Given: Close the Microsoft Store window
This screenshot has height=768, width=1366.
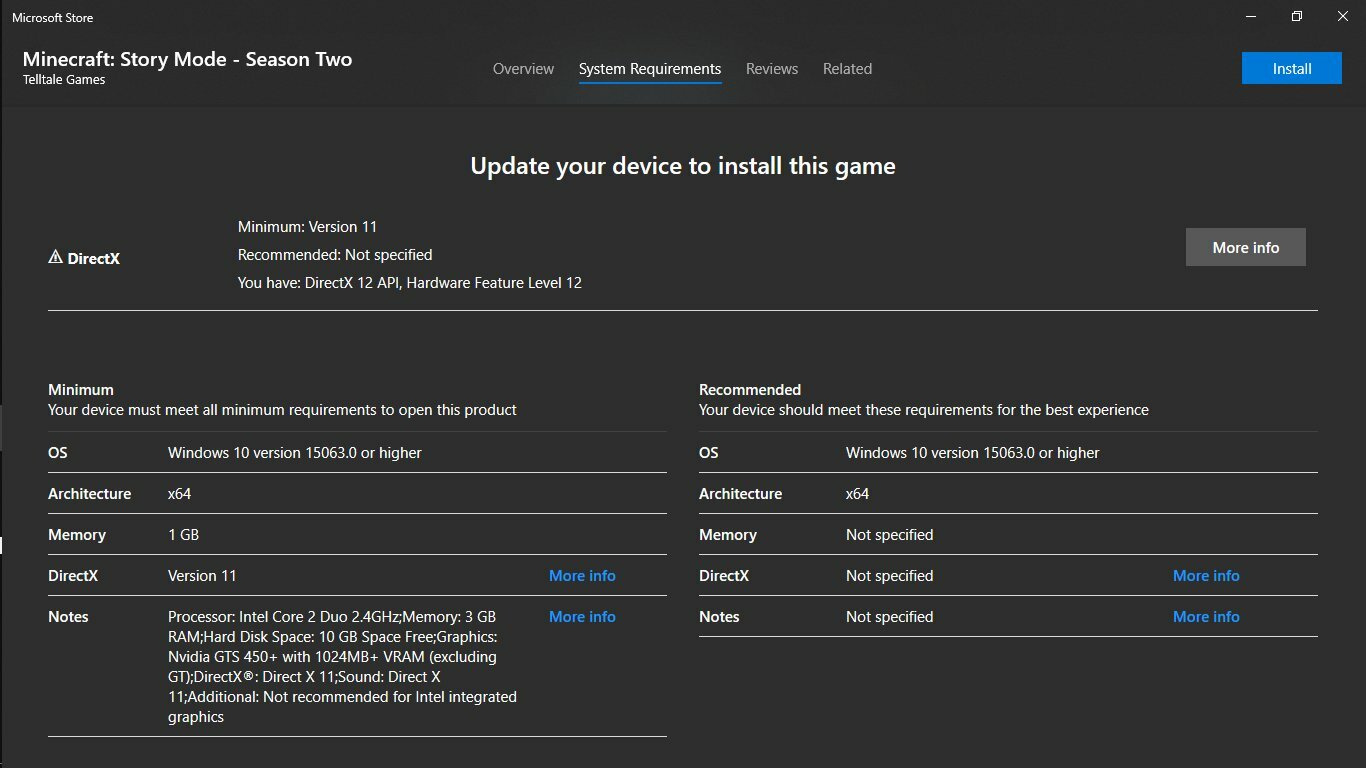Looking at the screenshot, I should coord(1343,16).
